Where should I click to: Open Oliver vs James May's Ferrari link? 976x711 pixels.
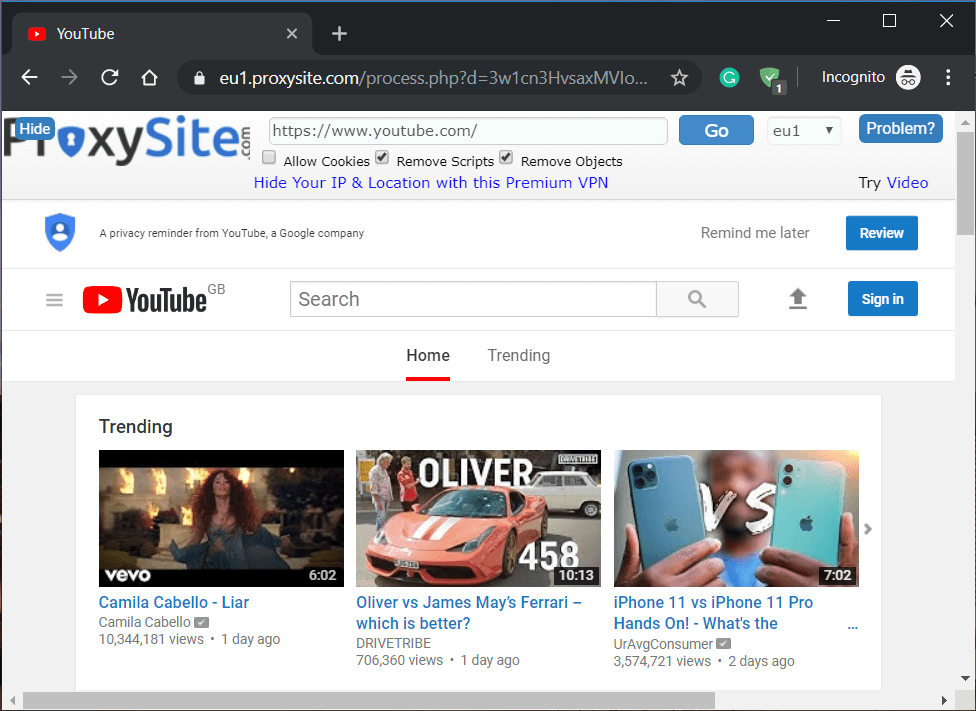click(x=469, y=613)
